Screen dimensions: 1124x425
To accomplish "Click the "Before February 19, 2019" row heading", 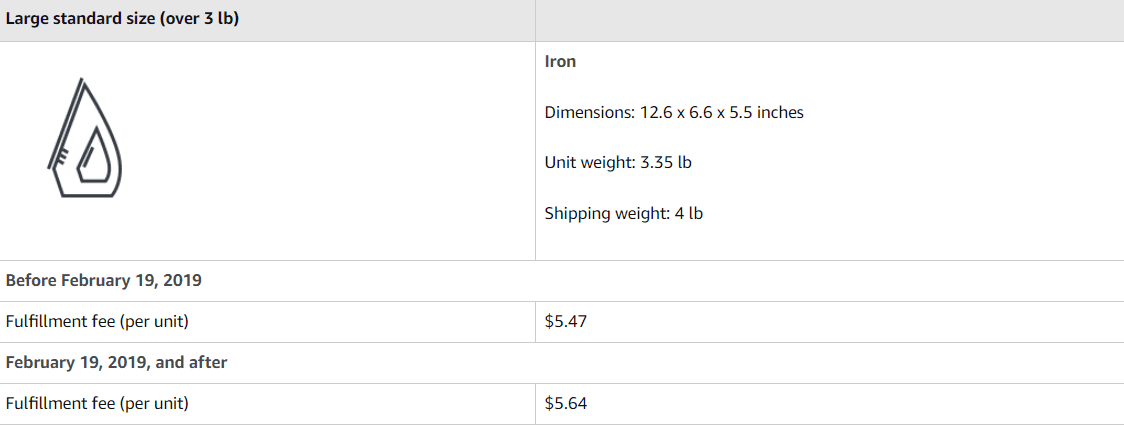I will coord(104,280).
